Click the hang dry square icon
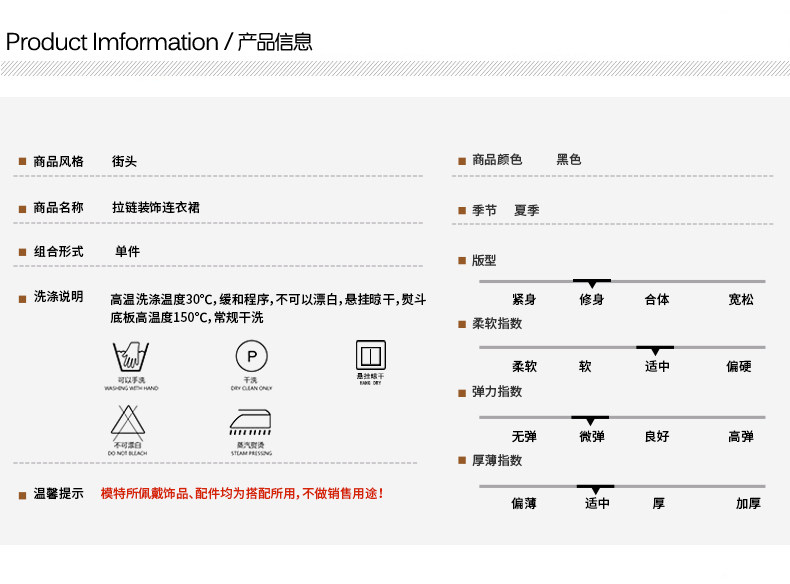This screenshot has width=790, height=584. [371, 355]
